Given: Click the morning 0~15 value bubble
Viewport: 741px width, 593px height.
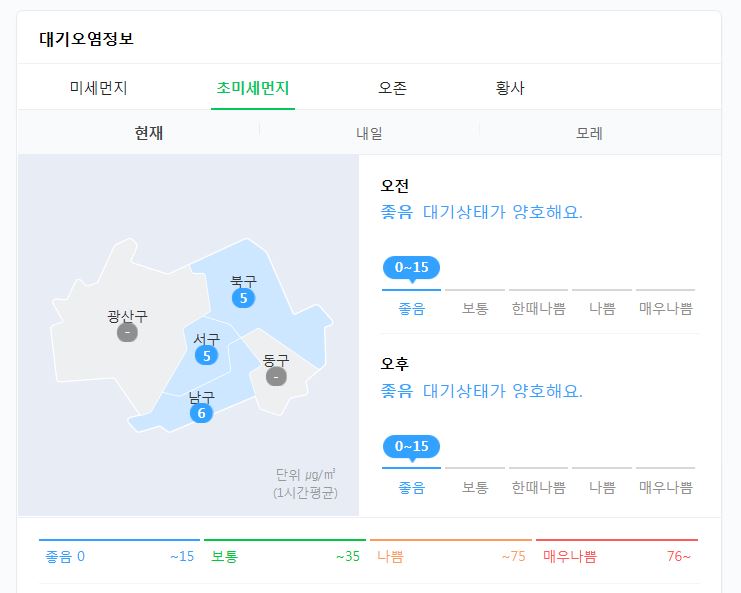Looking at the screenshot, I should pyautogui.click(x=411, y=267).
